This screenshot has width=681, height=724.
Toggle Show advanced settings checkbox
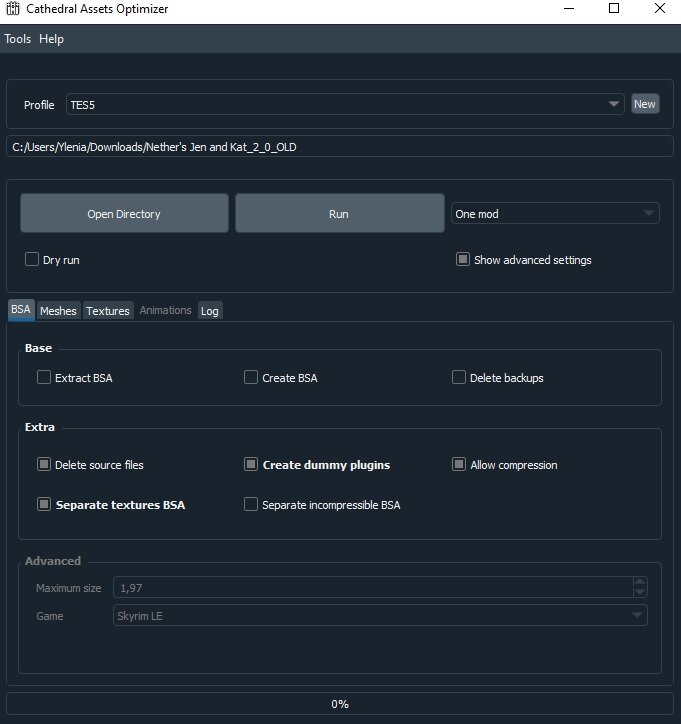(463, 259)
